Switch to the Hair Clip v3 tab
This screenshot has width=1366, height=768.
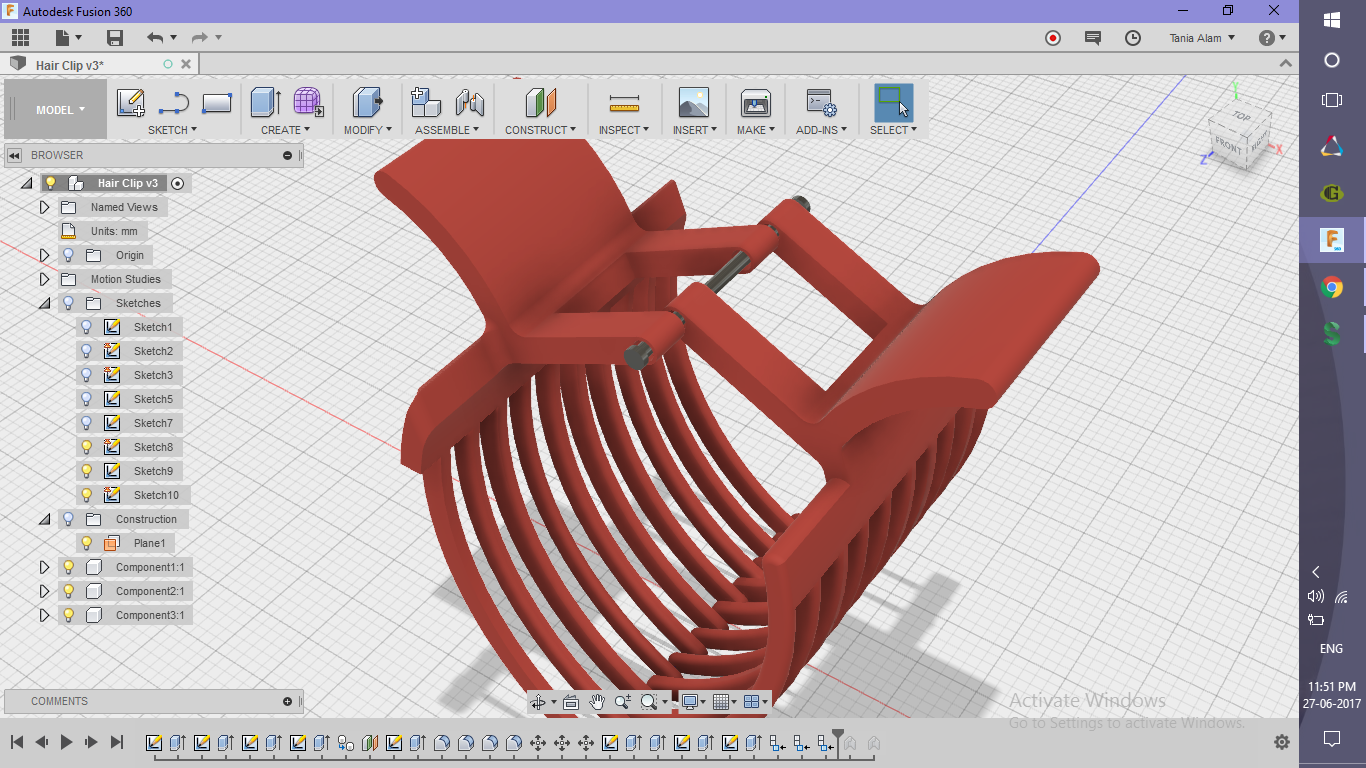70,65
